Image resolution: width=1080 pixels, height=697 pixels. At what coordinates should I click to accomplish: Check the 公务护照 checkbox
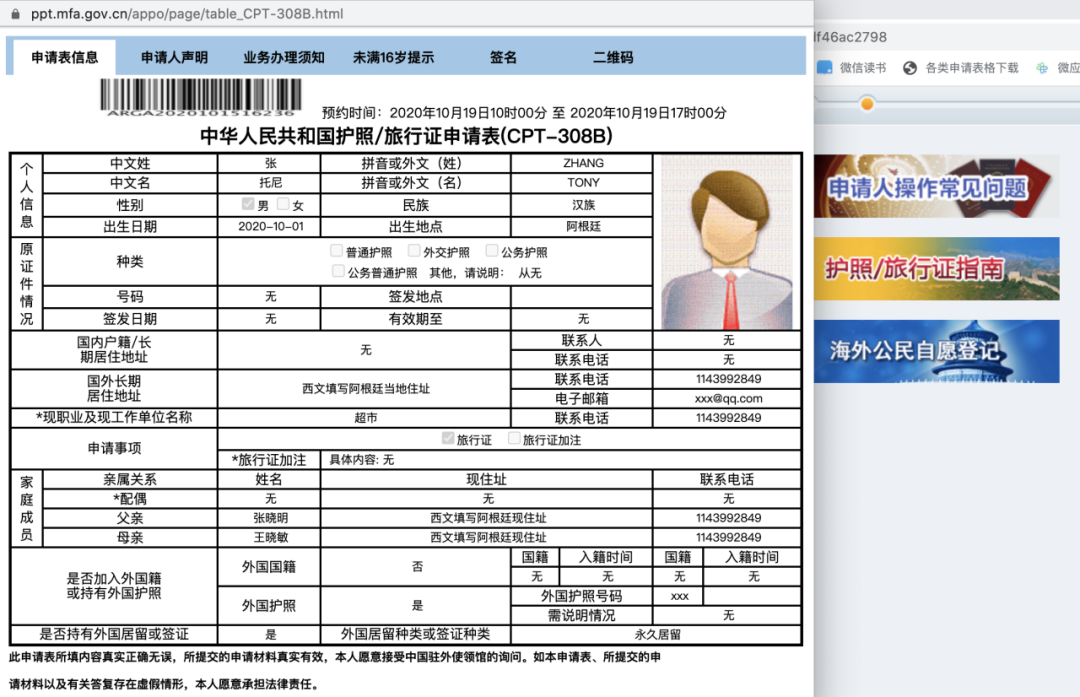click(490, 250)
